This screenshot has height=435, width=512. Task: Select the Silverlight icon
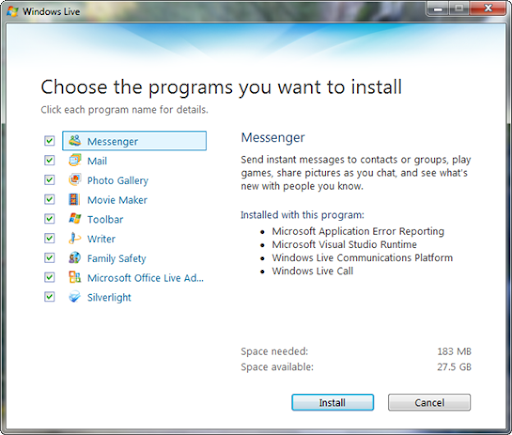(x=75, y=297)
